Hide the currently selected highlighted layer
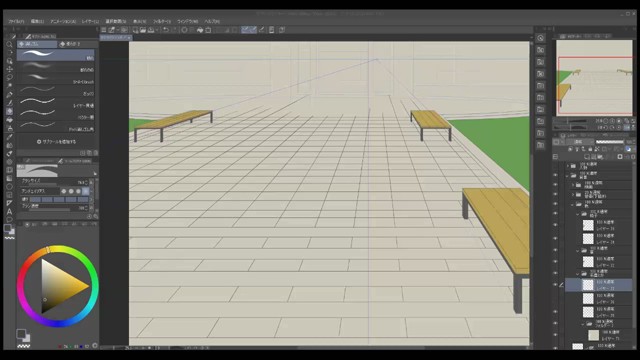Image resolution: width=640 pixels, height=360 pixels. pyautogui.click(x=555, y=284)
